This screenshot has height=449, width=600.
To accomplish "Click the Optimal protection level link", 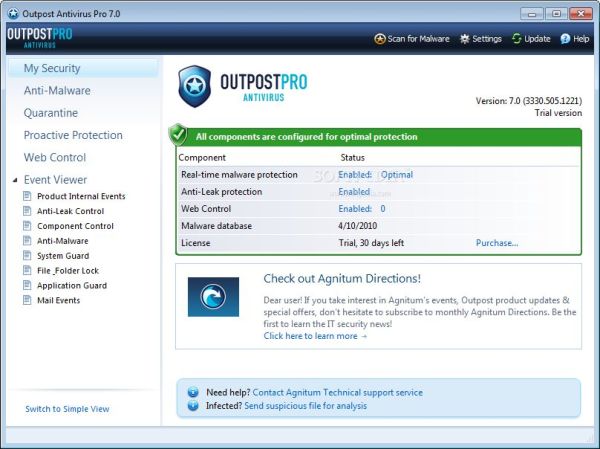I will 397,175.
